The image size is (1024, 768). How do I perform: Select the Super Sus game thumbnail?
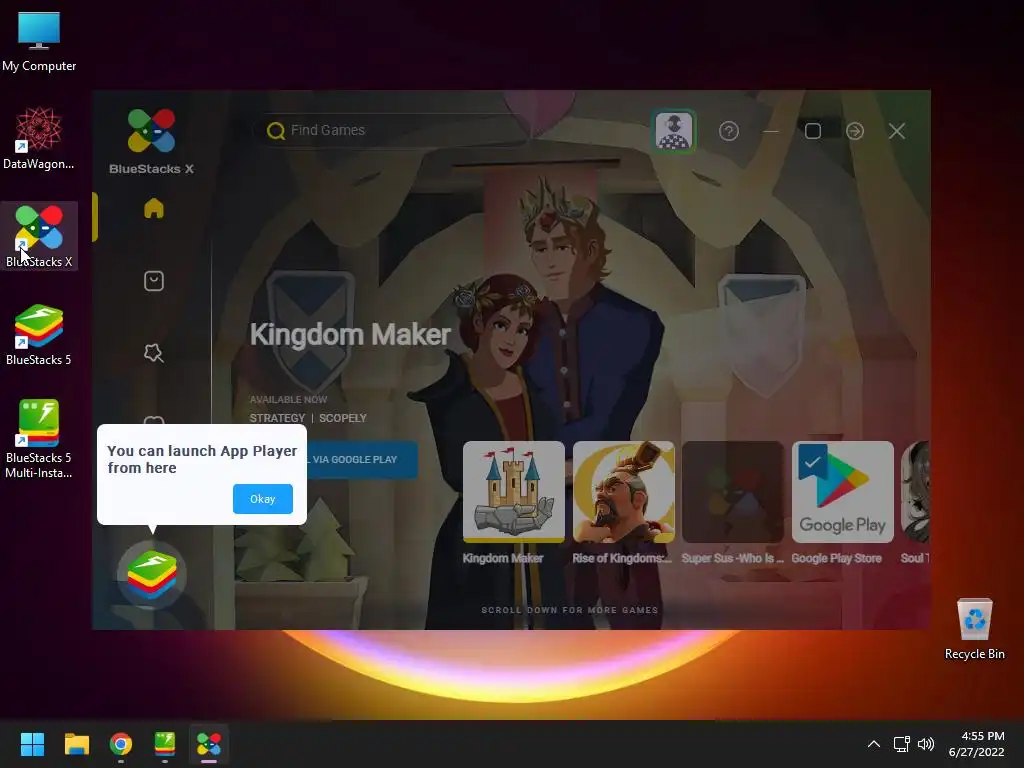click(x=733, y=492)
